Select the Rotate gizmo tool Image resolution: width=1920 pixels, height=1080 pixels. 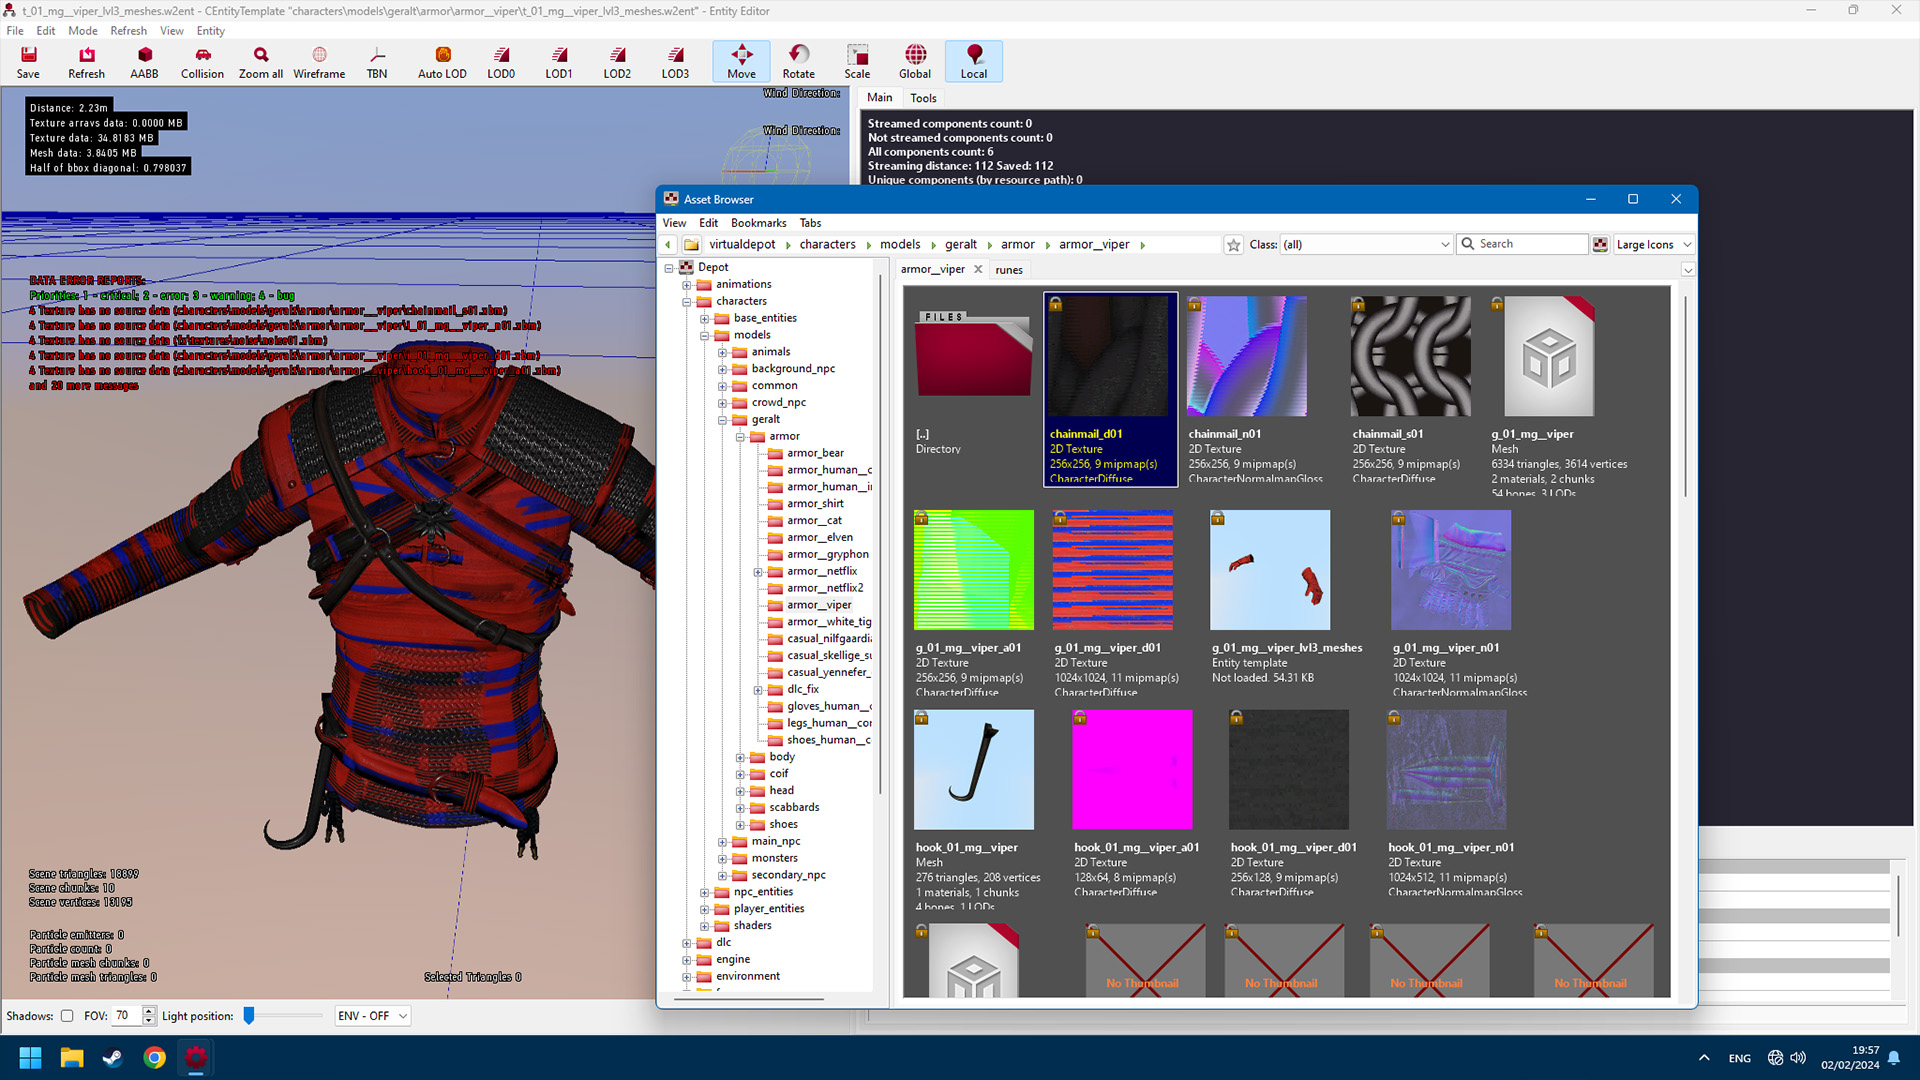click(798, 62)
